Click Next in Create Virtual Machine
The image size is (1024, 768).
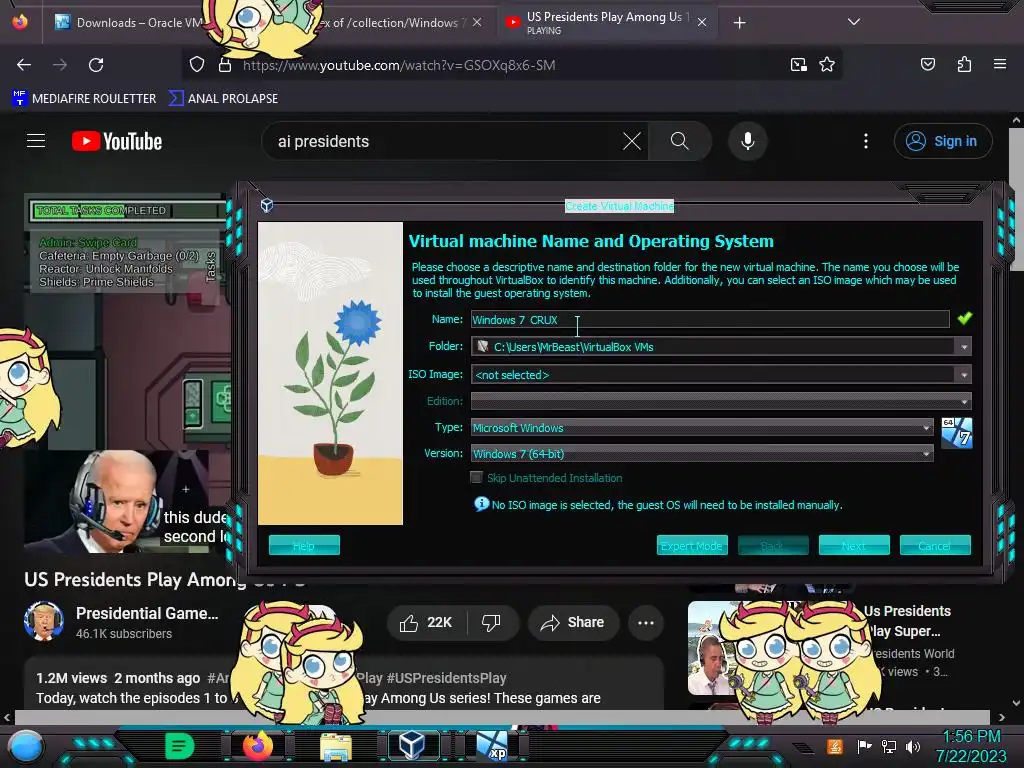pyautogui.click(x=854, y=545)
